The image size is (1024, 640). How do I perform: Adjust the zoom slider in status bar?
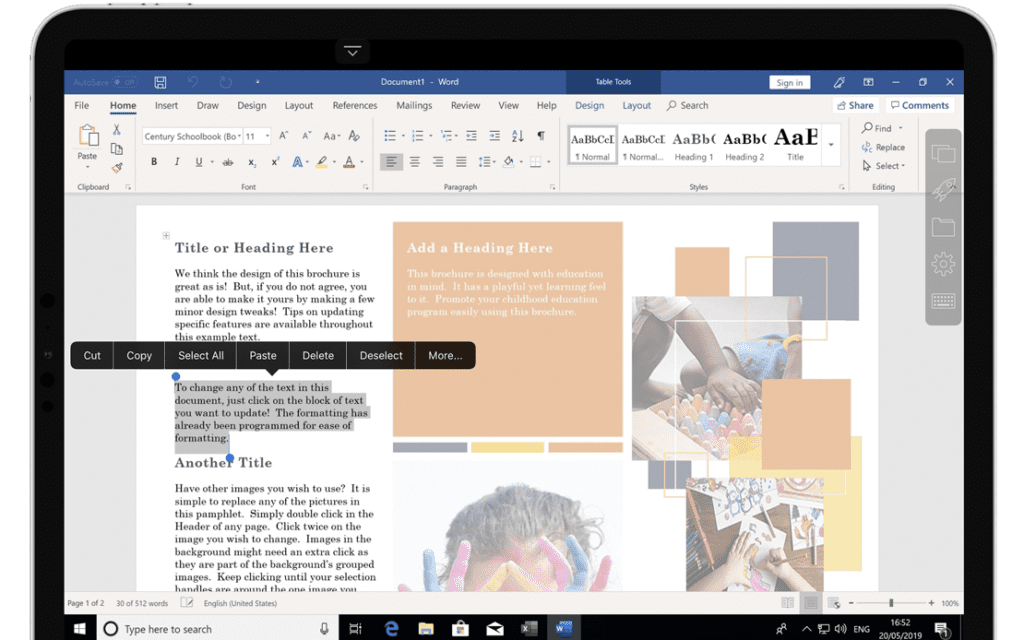[x=891, y=603]
